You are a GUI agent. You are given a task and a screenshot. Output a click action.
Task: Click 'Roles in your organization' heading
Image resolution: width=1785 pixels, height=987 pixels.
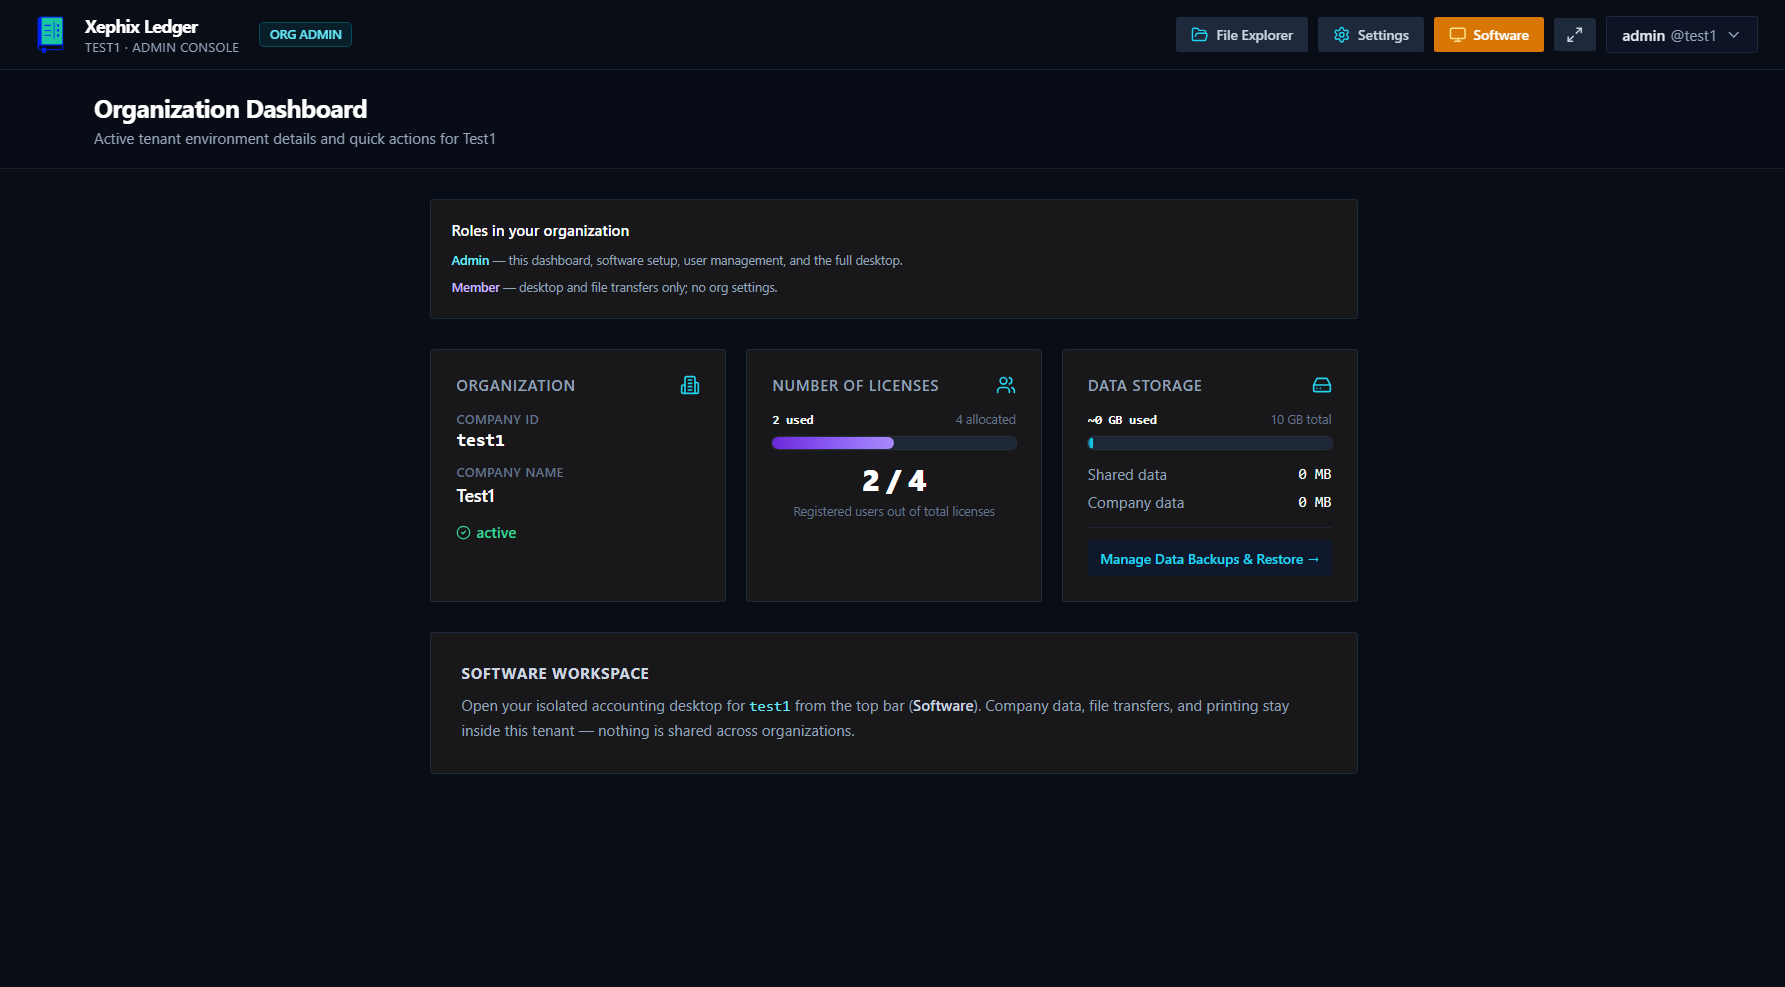click(540, 231)
